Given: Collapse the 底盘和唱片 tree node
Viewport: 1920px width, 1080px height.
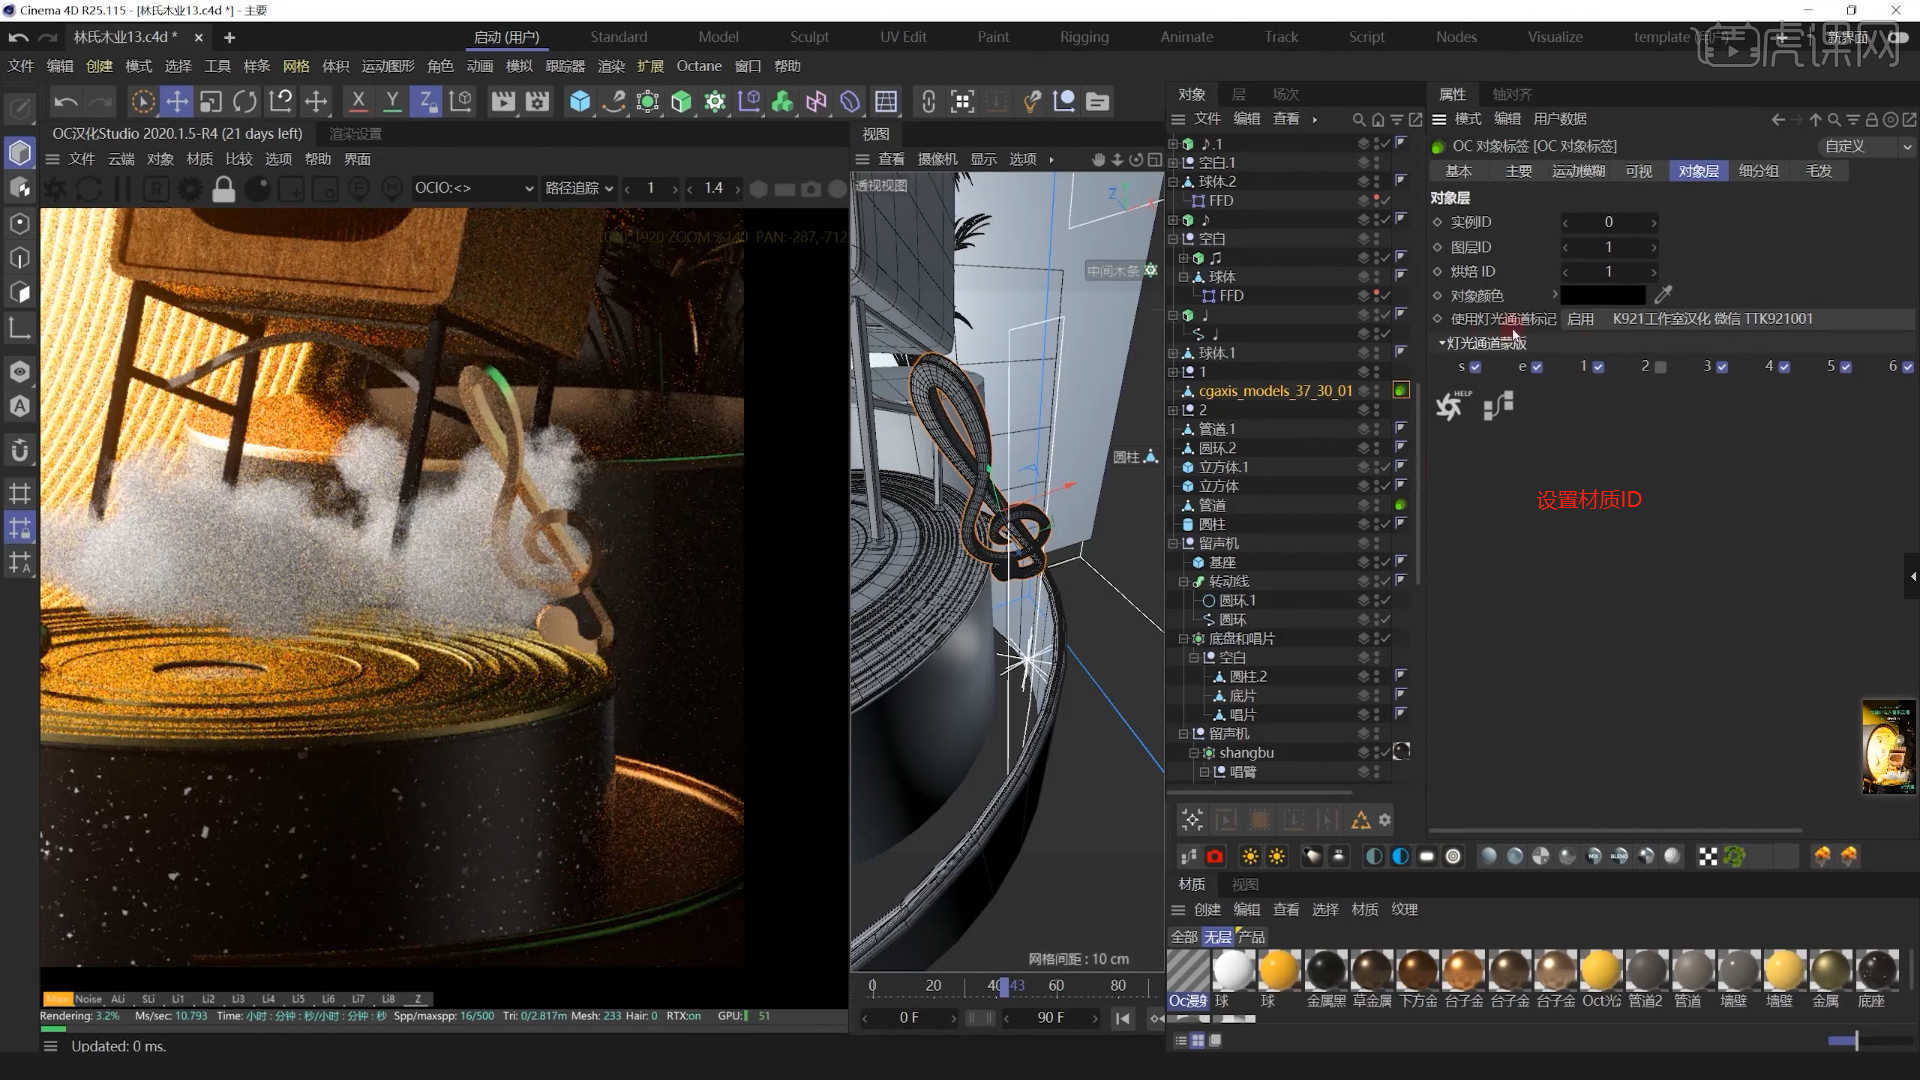Looking at the screenshot, I should 1183,638.
